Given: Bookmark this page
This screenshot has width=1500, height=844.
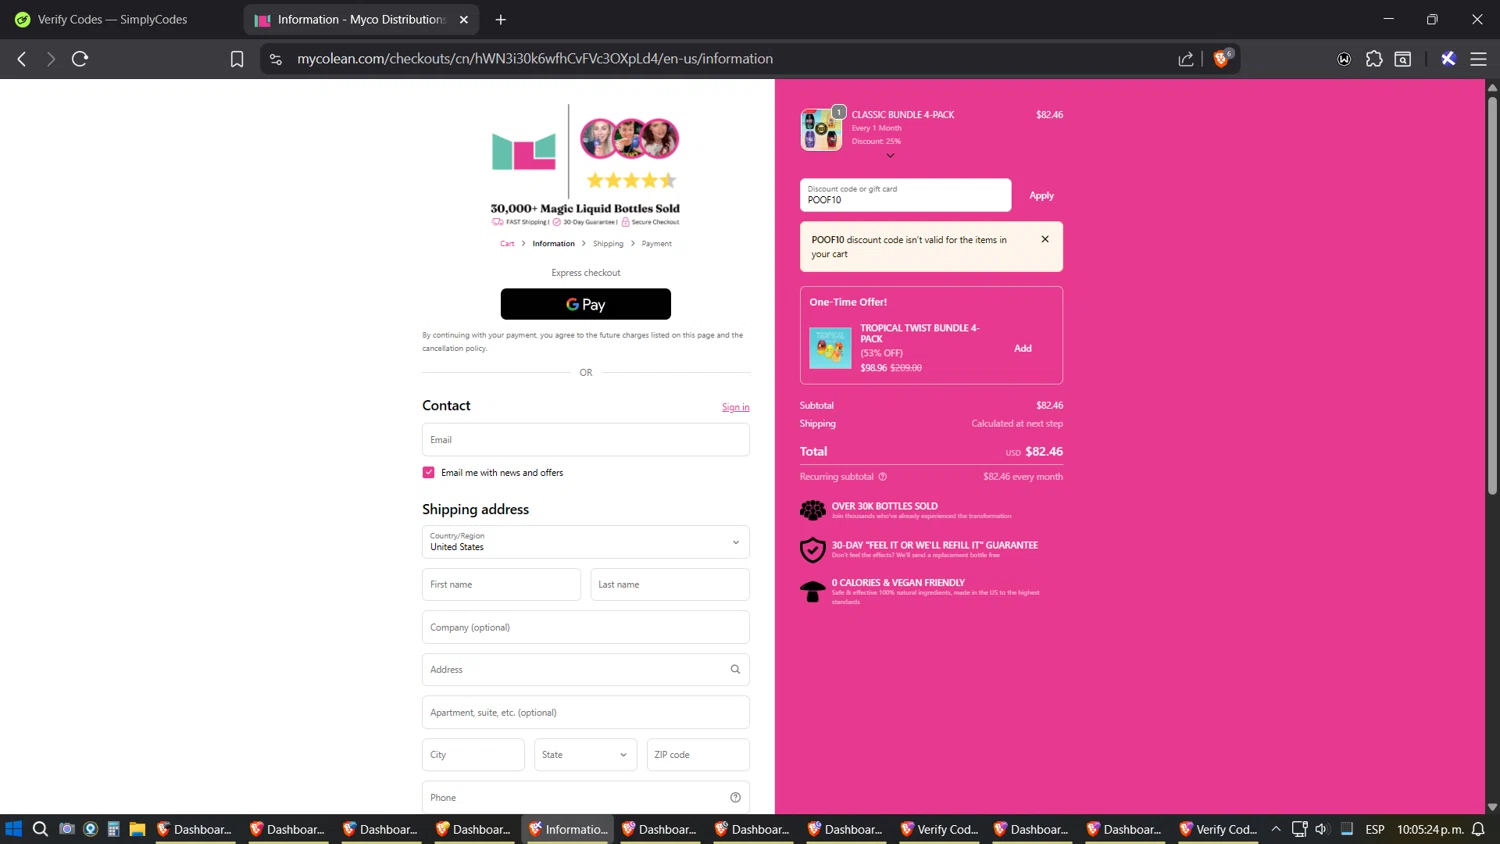Looking at the screenshot, I should point(237,59).
